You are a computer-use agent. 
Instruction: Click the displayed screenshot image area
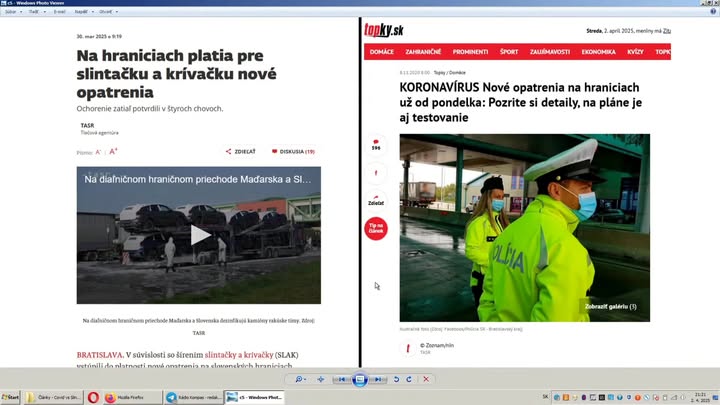click(x=360, y=190)
